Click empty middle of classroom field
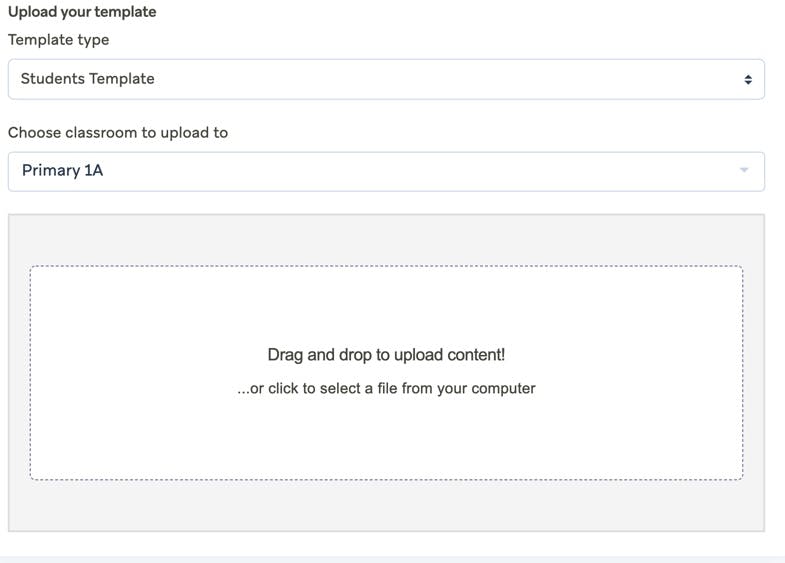This screenshot has width=785, height=563. coord(420,171)
